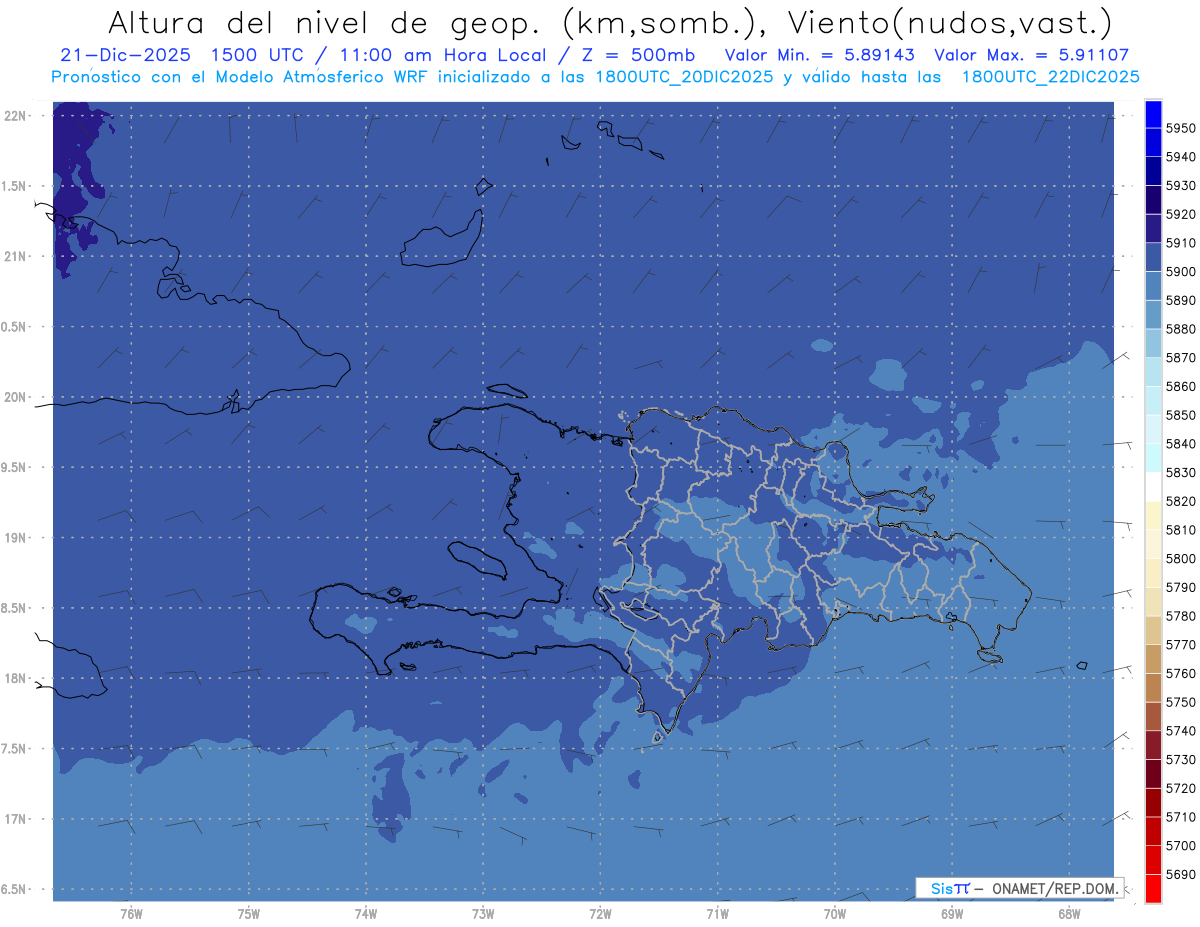This screenshot has height=927, width=1200.
Task: Click the 70W longitude label
Action: coord(835,914)
